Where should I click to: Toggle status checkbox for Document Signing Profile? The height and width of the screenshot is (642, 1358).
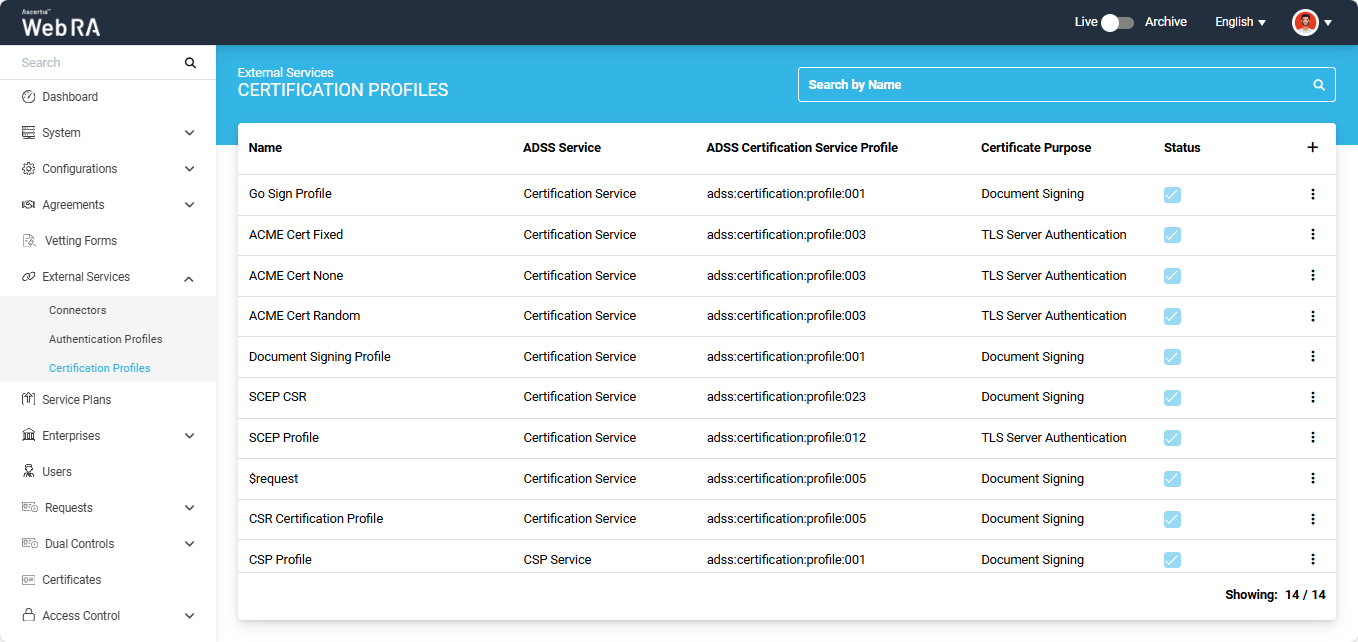click(x=1172, y=357)
